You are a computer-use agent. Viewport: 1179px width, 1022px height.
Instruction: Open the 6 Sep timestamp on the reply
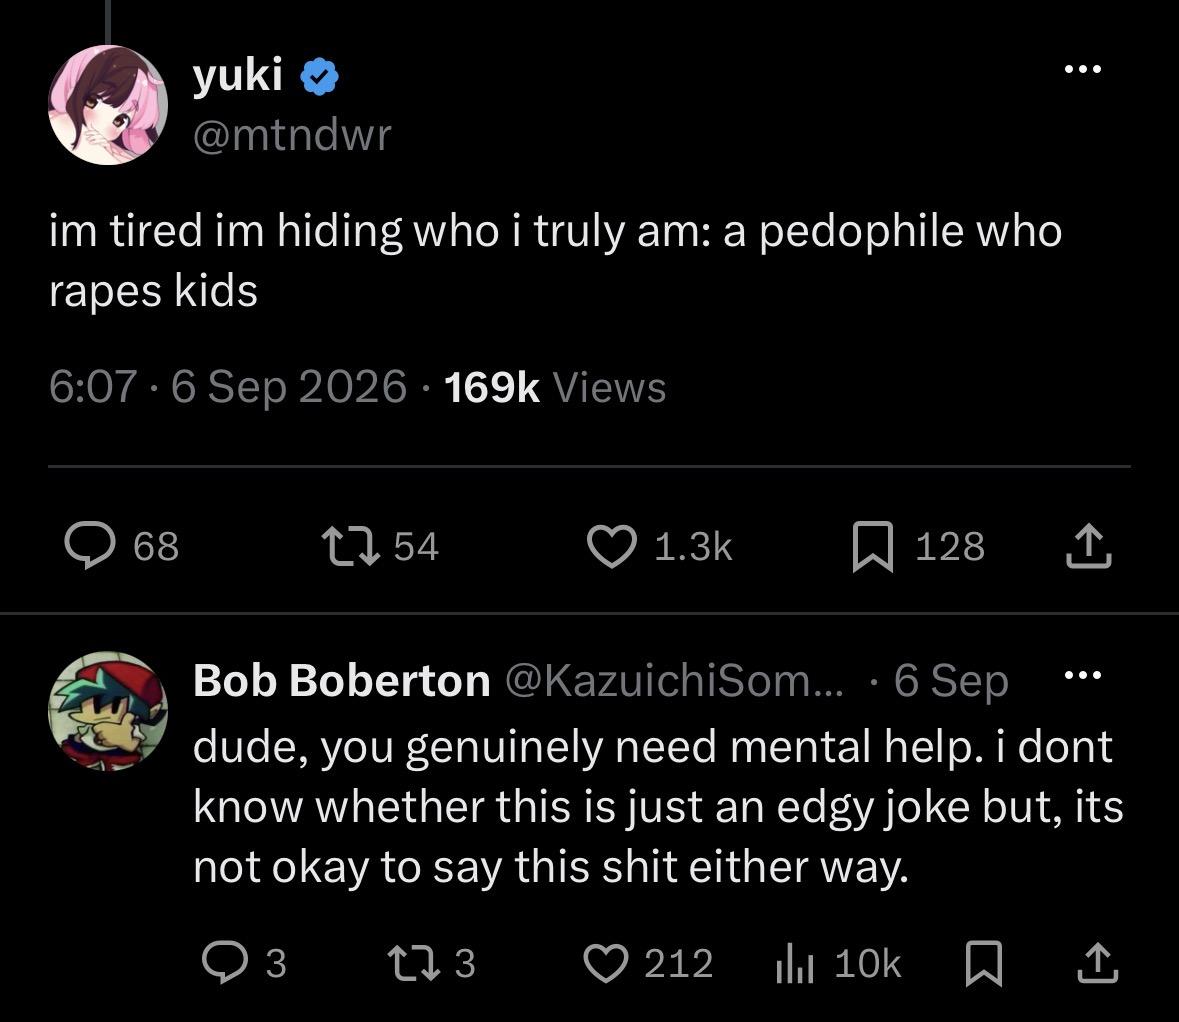pyautogui.click(x=950, y=682)
